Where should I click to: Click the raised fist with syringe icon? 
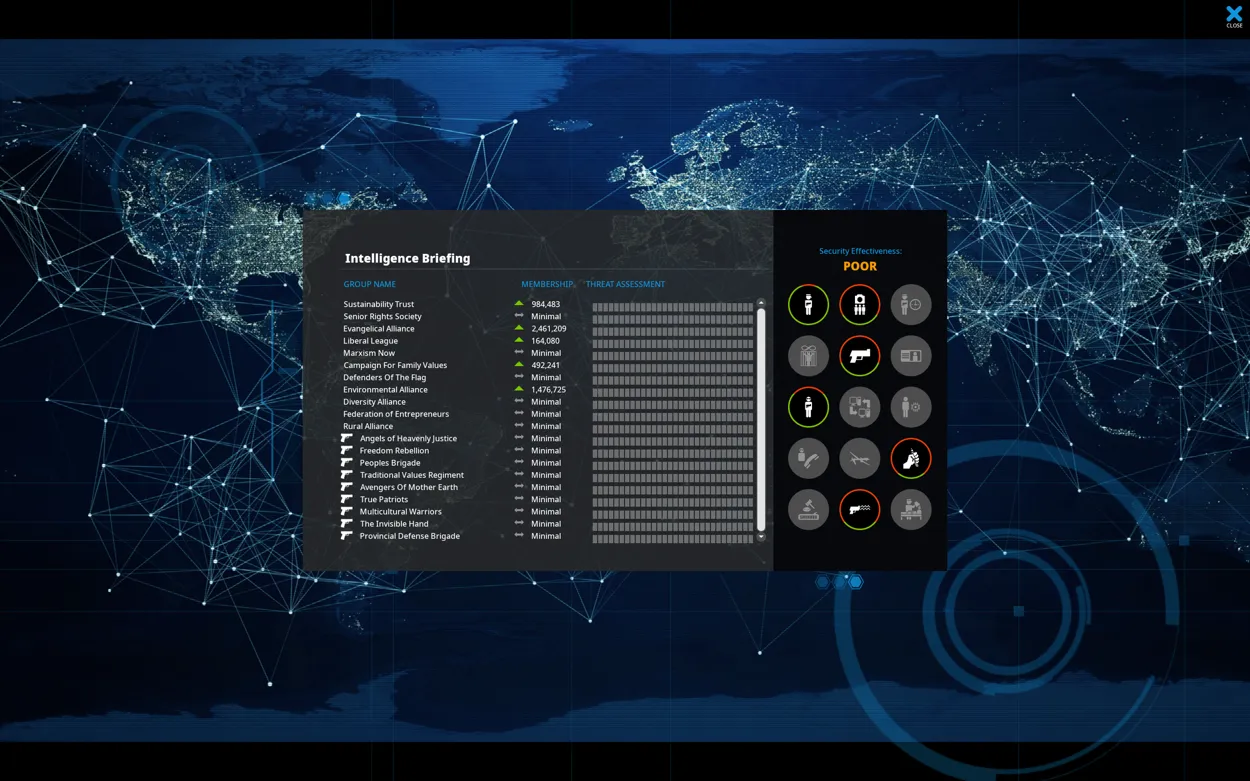tap(910, 459)
